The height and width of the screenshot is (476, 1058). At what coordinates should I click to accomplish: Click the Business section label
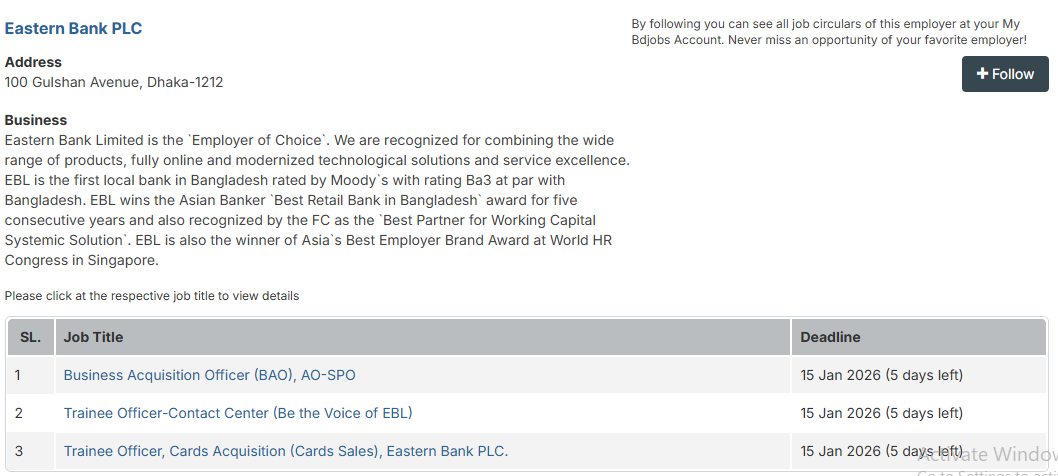[x=36, y=120]
